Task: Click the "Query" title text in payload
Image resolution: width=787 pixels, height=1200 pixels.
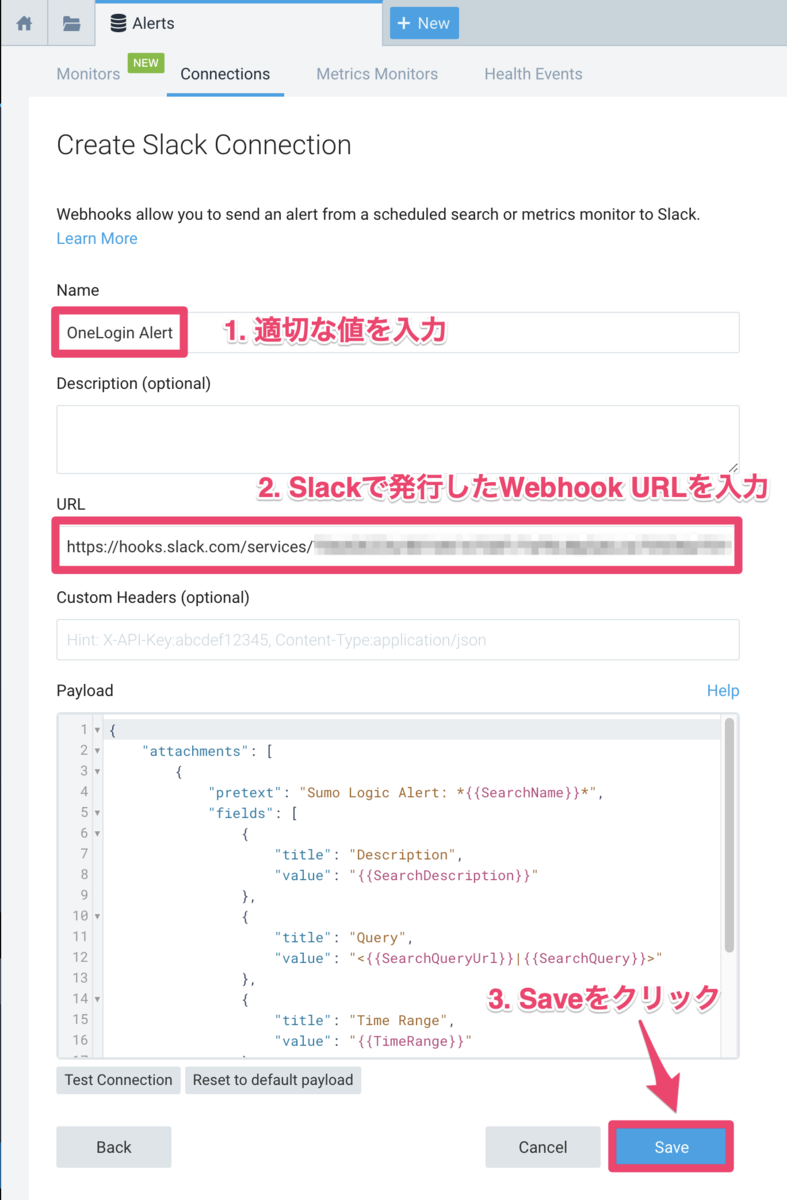Action: click(379, 937)
